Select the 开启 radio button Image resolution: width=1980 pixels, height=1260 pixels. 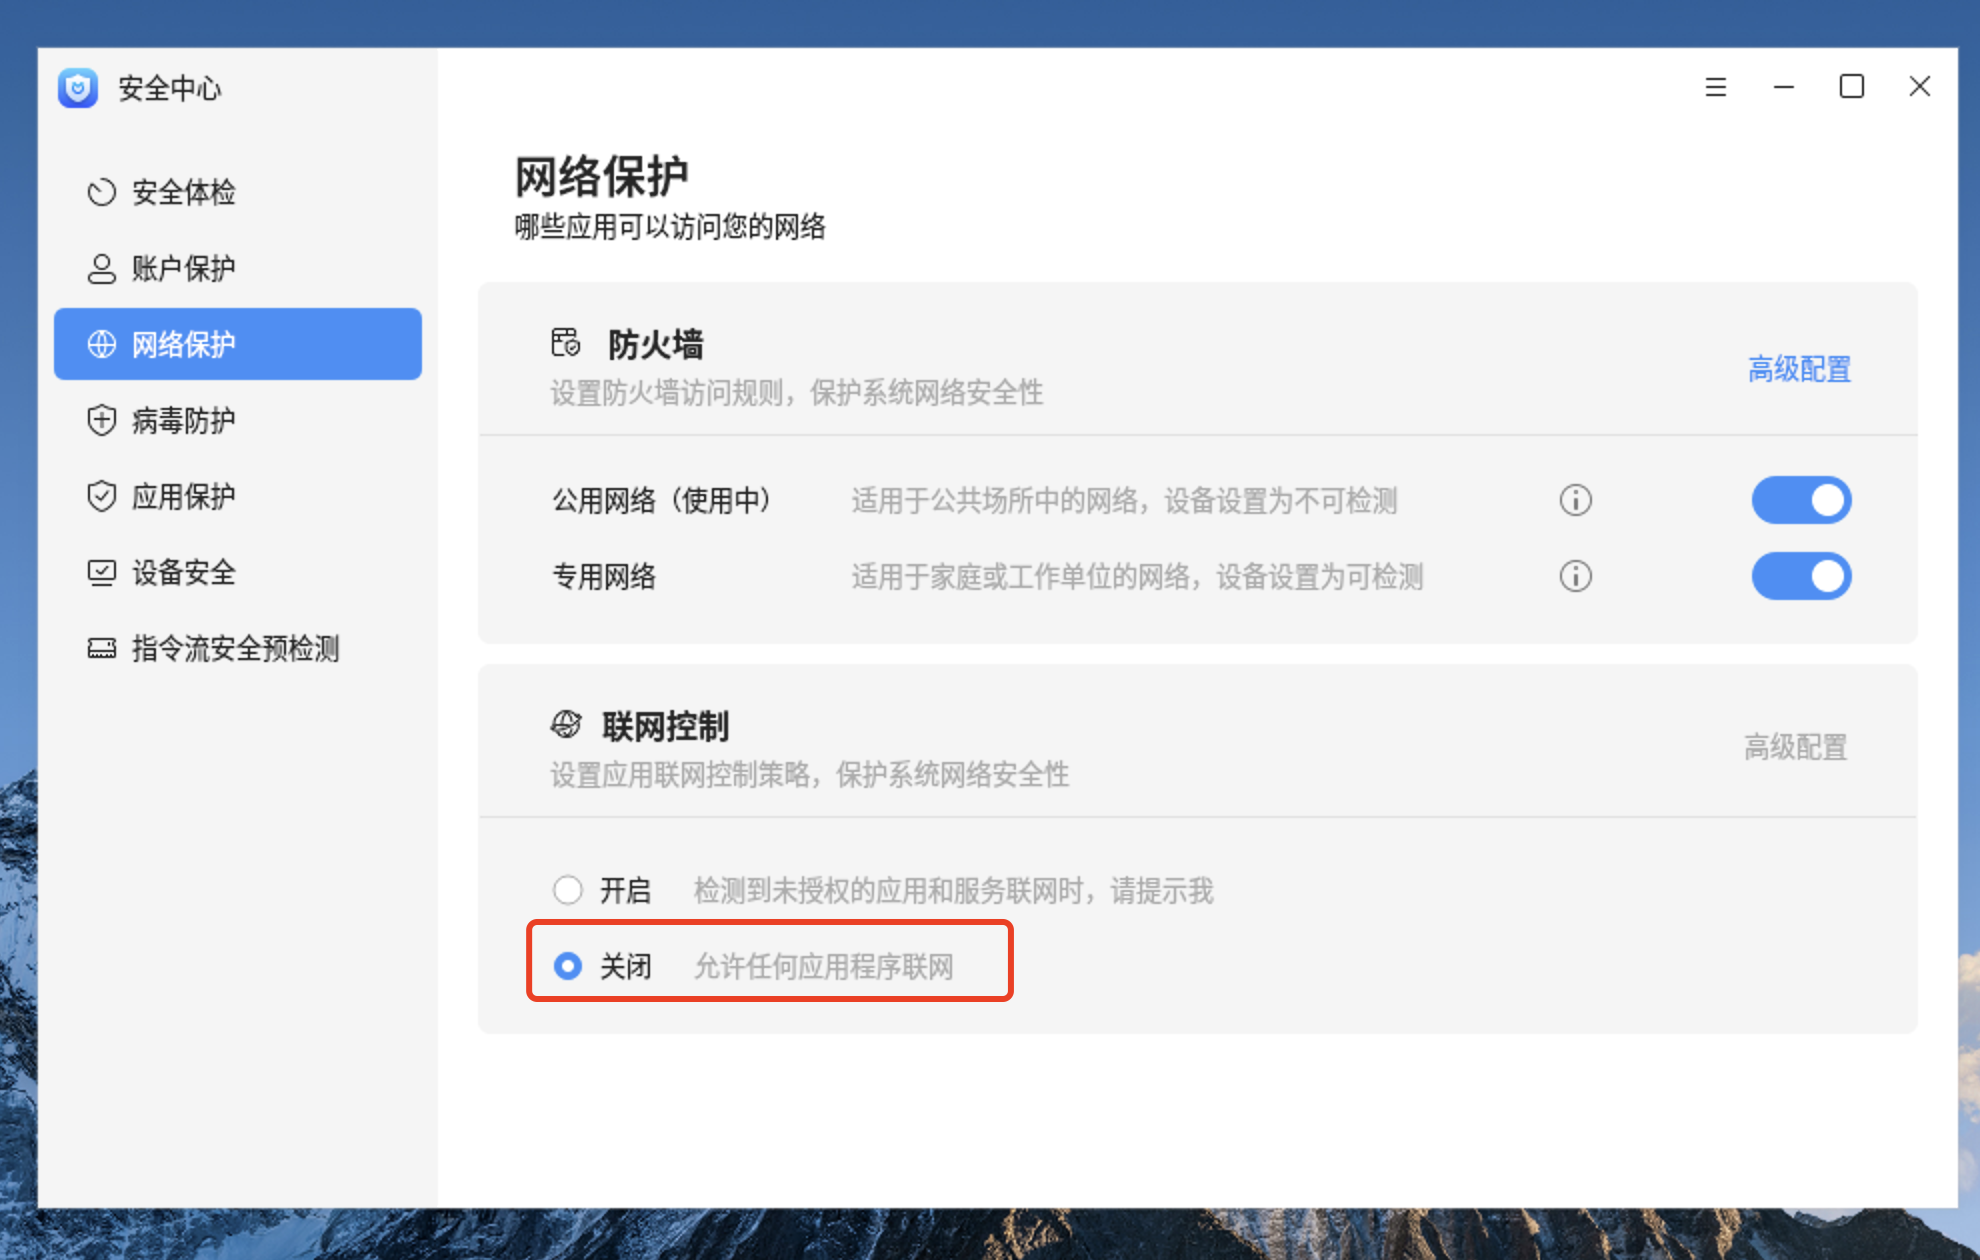(x=568, y=890)
